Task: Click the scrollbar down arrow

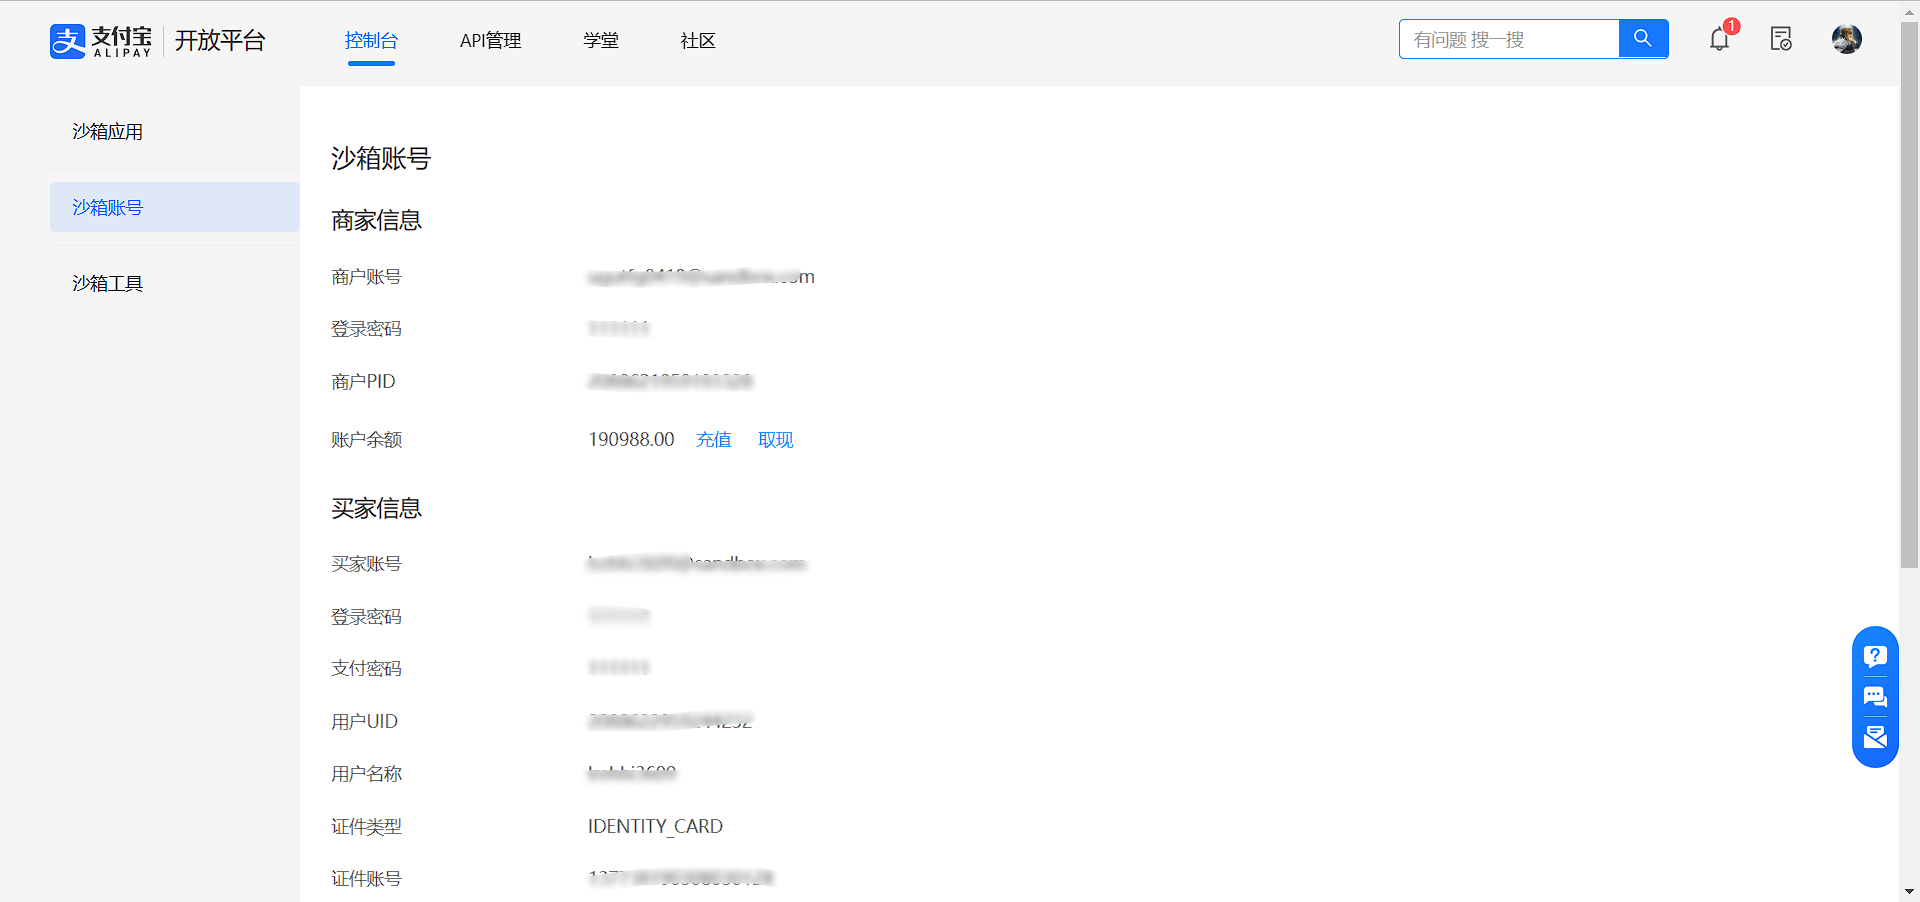Action: click(x=1909, y=891)
